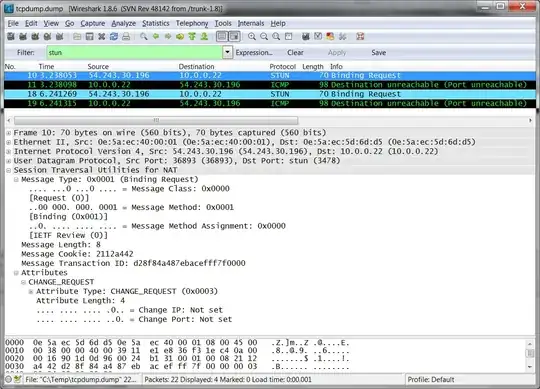Expand the Ethernet II tree node

9,142
